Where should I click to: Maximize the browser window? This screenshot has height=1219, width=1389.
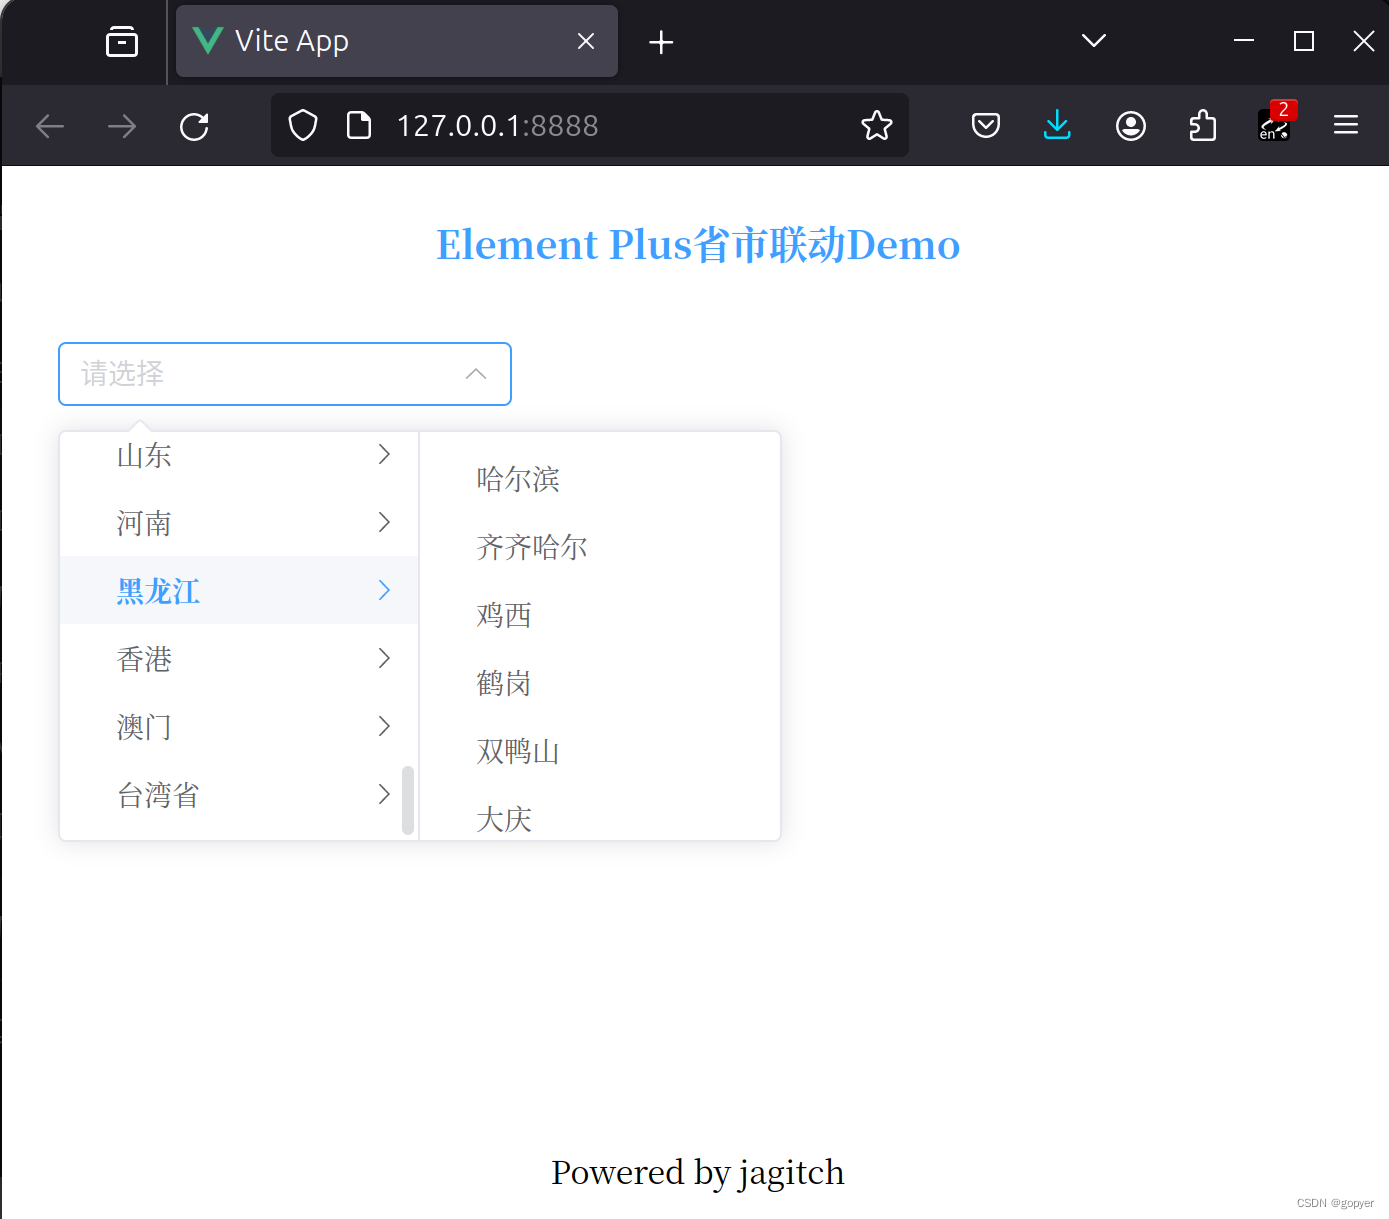[1304, 41]
